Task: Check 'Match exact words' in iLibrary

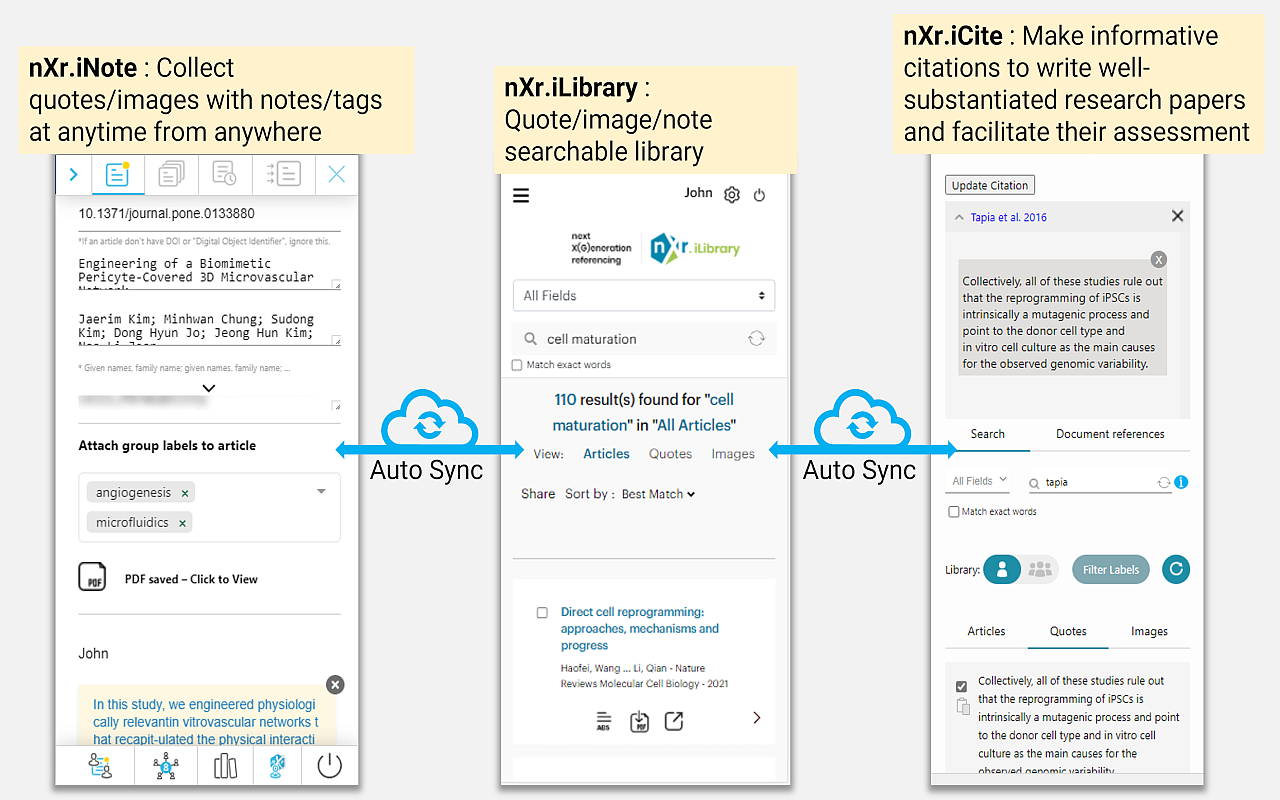Action: click(x=517, y=365)
